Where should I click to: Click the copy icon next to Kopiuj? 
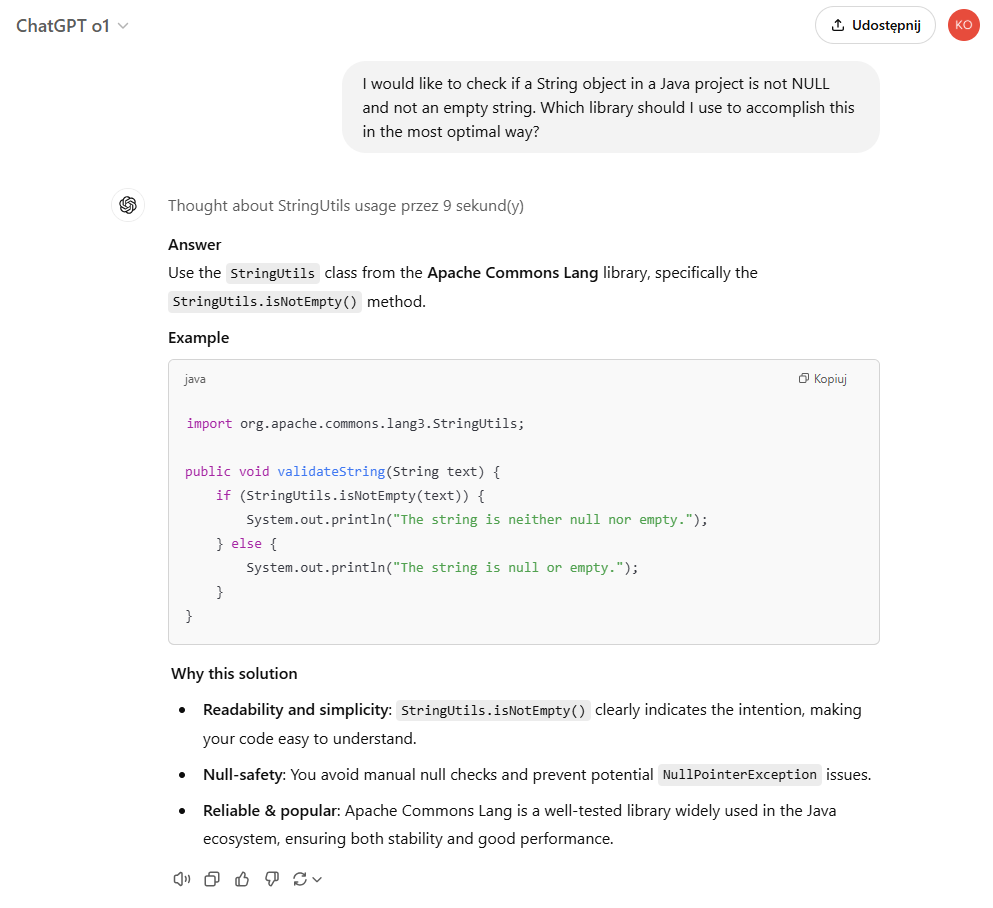[x=803, y=378]
